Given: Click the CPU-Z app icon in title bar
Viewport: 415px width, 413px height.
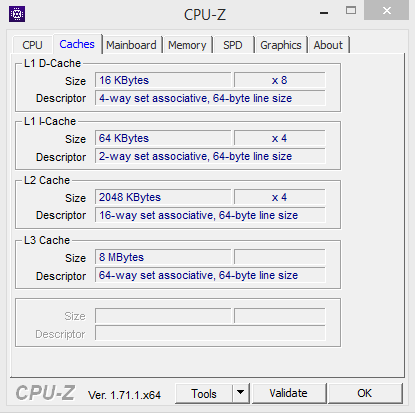Looking at the screenshot, I should [17, 14].
